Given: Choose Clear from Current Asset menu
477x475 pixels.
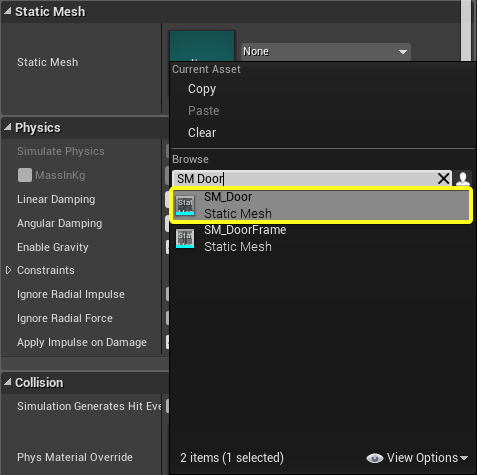Looking at the screenshot, I should pos(202,133).
